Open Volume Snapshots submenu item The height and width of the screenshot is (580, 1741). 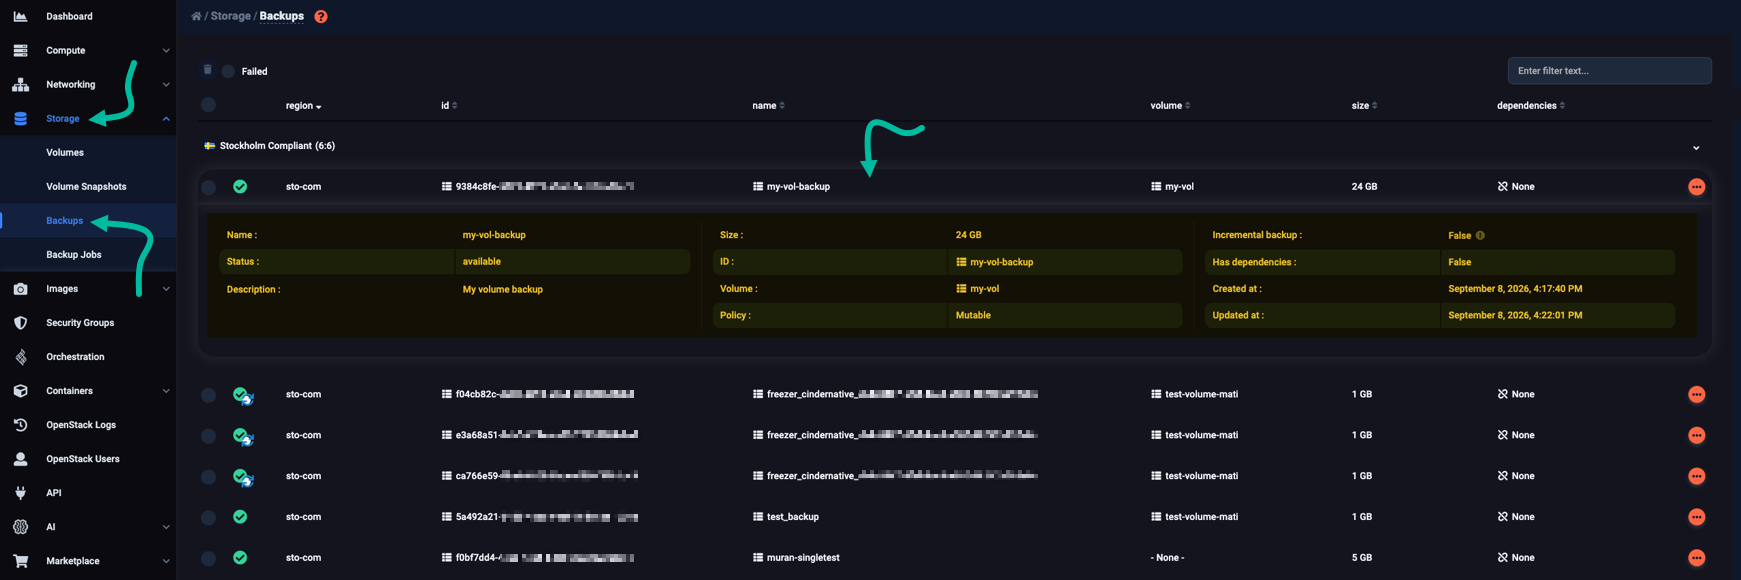coord(88,187)
